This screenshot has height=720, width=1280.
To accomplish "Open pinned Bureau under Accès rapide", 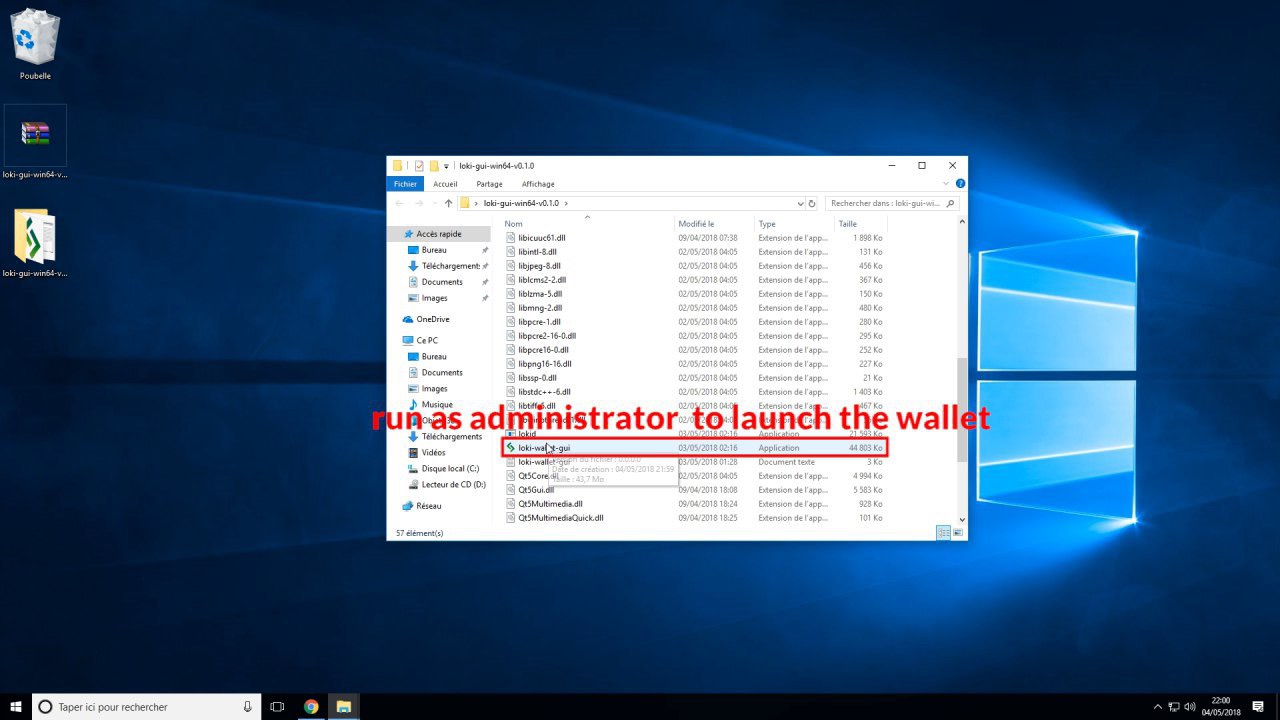I will coord(434,250).
